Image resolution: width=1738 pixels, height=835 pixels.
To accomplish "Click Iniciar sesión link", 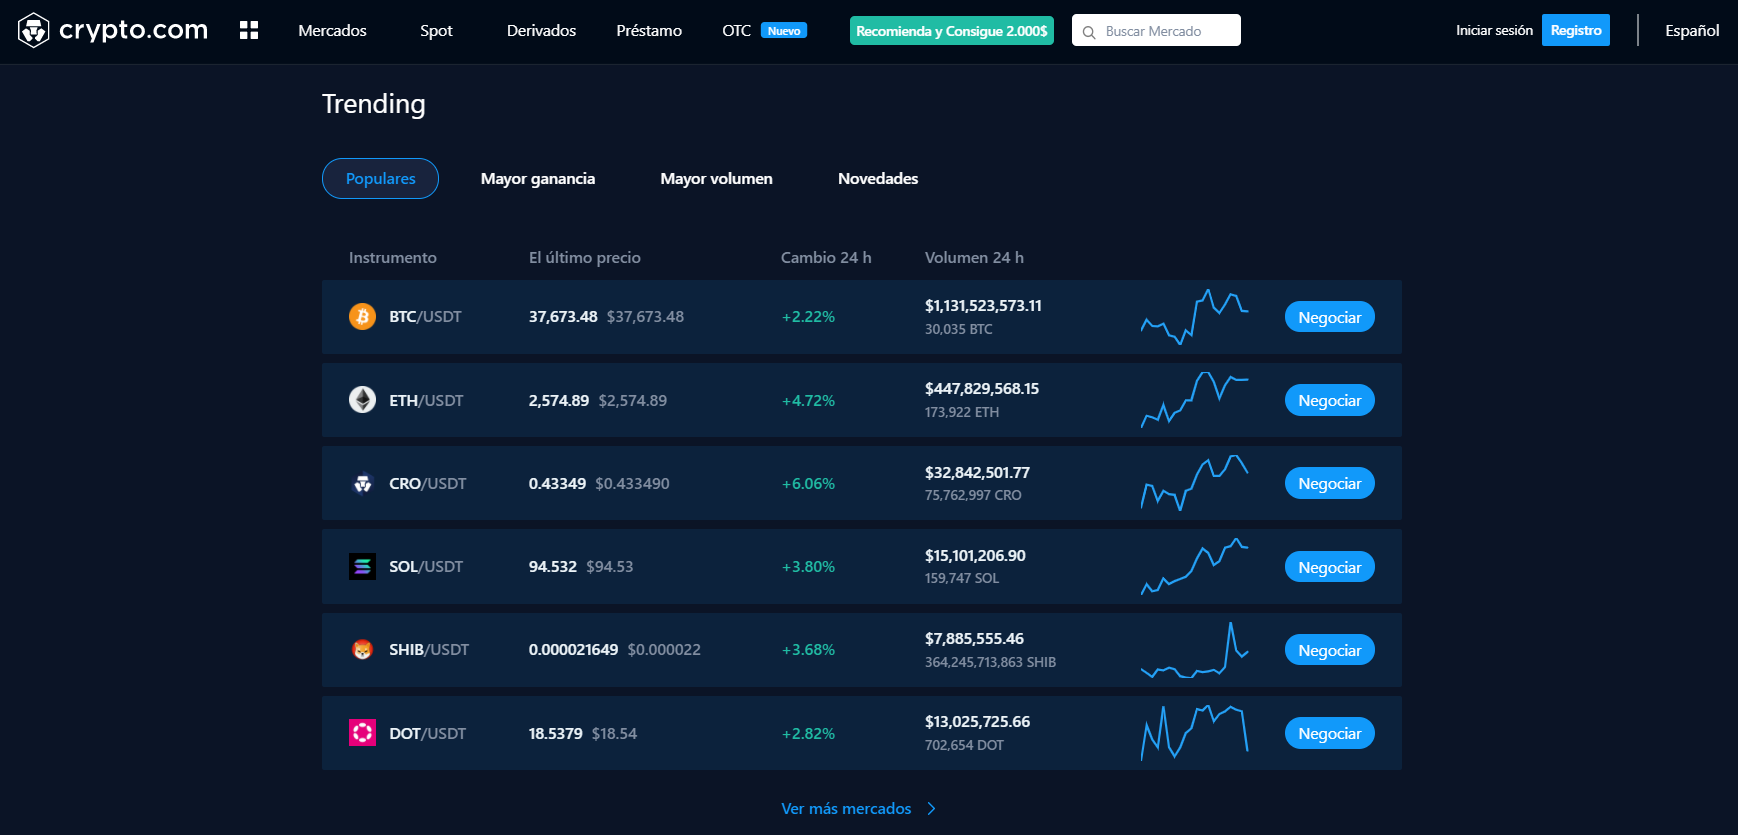I will point(1494,31).
